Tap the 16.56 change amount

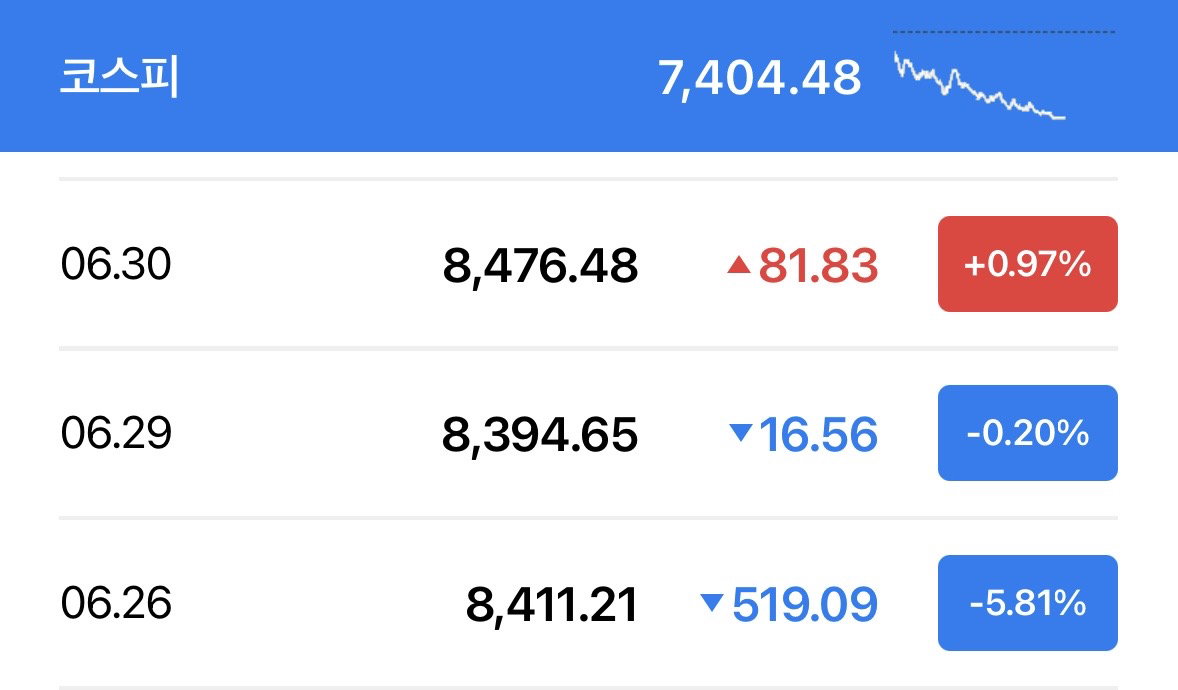pyautogui.click(x=818, y=434)
